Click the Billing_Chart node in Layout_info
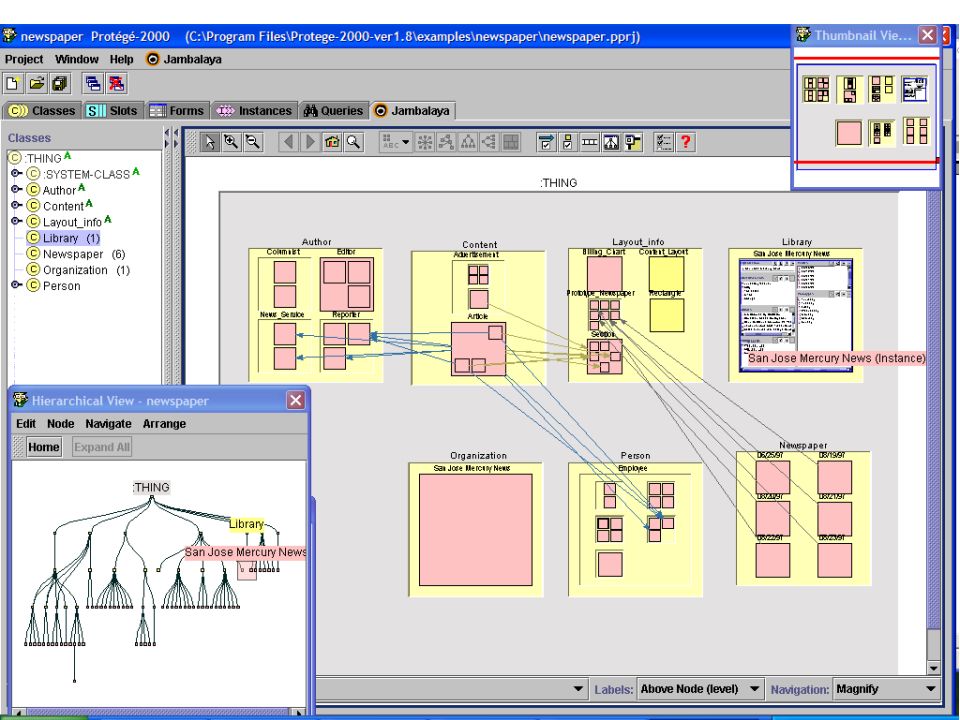 pos(604,274)
